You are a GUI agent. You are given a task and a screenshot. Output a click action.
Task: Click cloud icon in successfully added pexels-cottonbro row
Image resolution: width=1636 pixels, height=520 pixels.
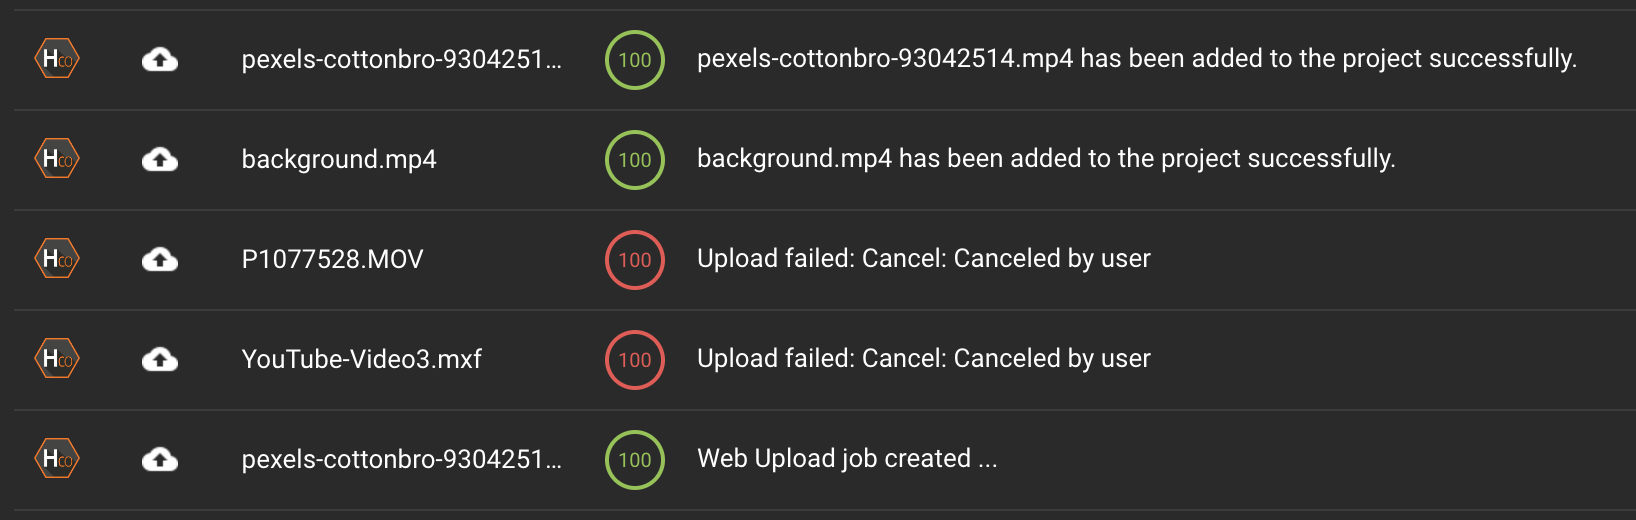160,59
